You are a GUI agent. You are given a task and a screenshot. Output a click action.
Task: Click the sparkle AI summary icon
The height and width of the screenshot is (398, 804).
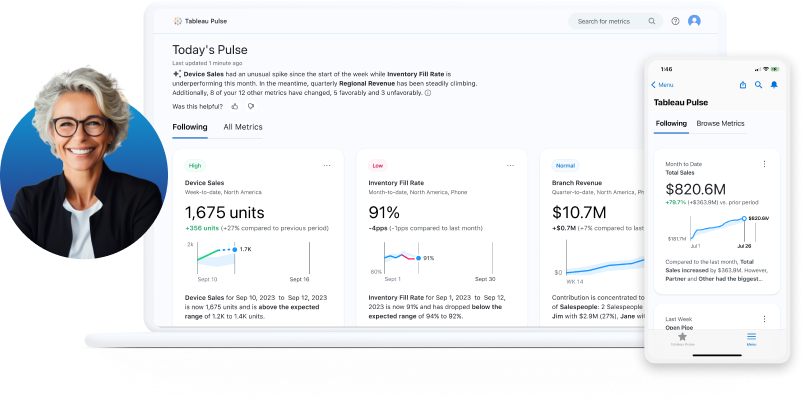[176, 74]
